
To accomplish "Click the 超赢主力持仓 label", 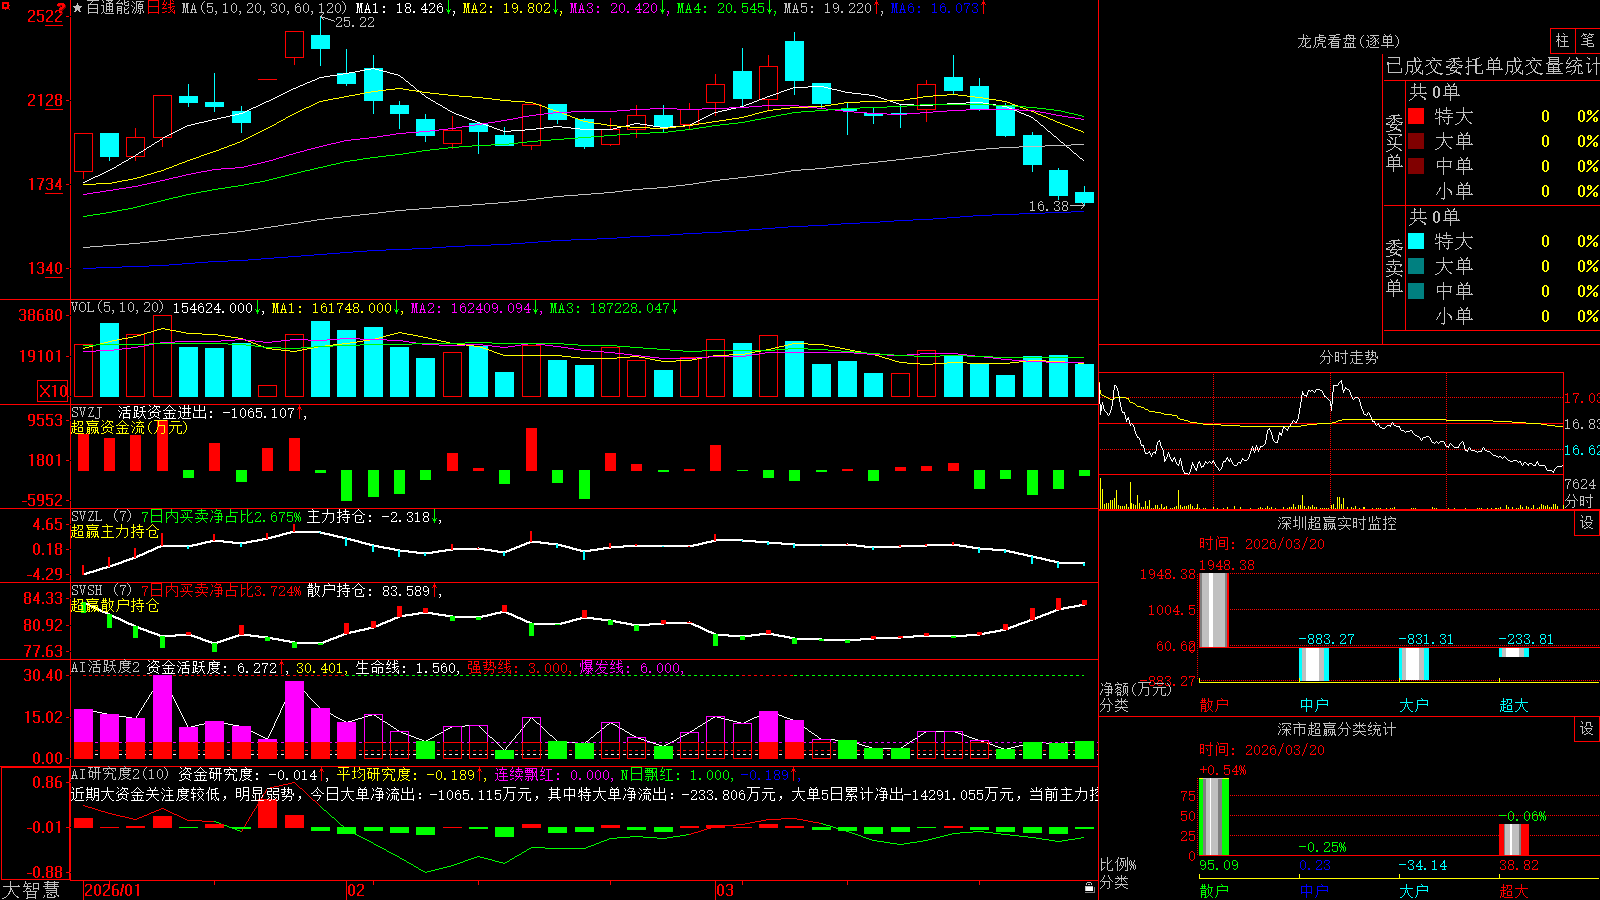I will [x=115, y=531].
